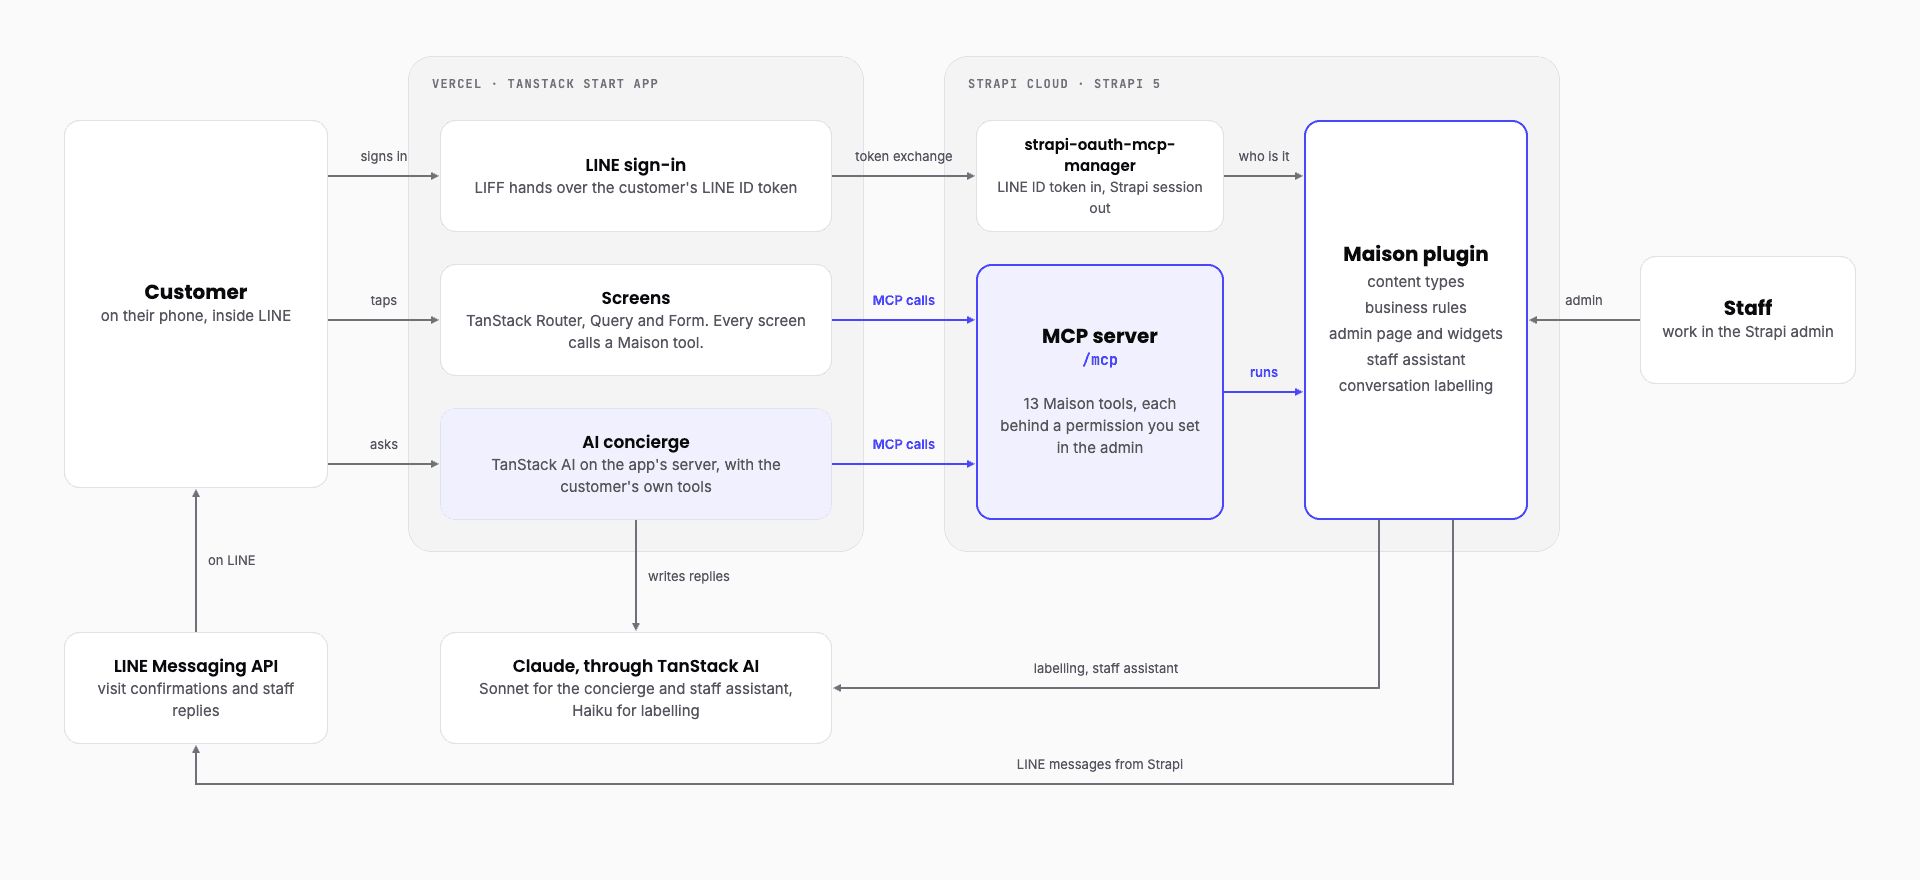Click the "Screens" heading
Viewport: 1920px width, 880px height.
pos(636,298)
